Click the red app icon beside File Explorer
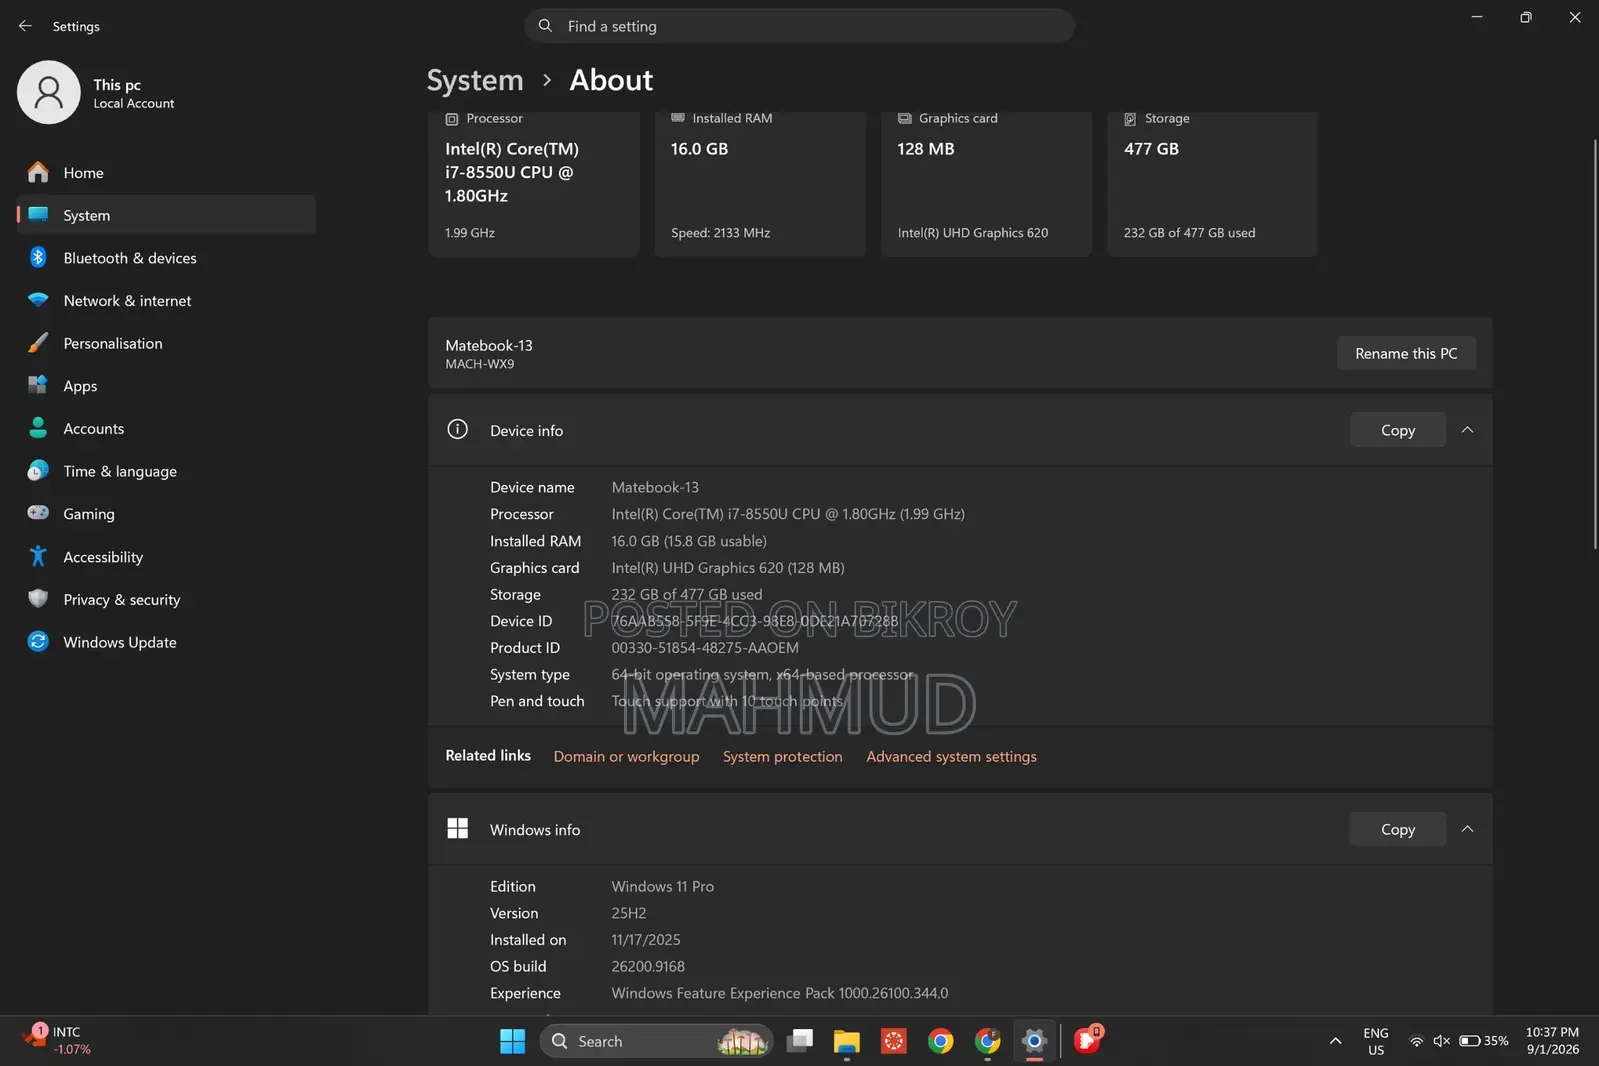The height and width of the screenshot is (1066, 1599). point(893,1041)
